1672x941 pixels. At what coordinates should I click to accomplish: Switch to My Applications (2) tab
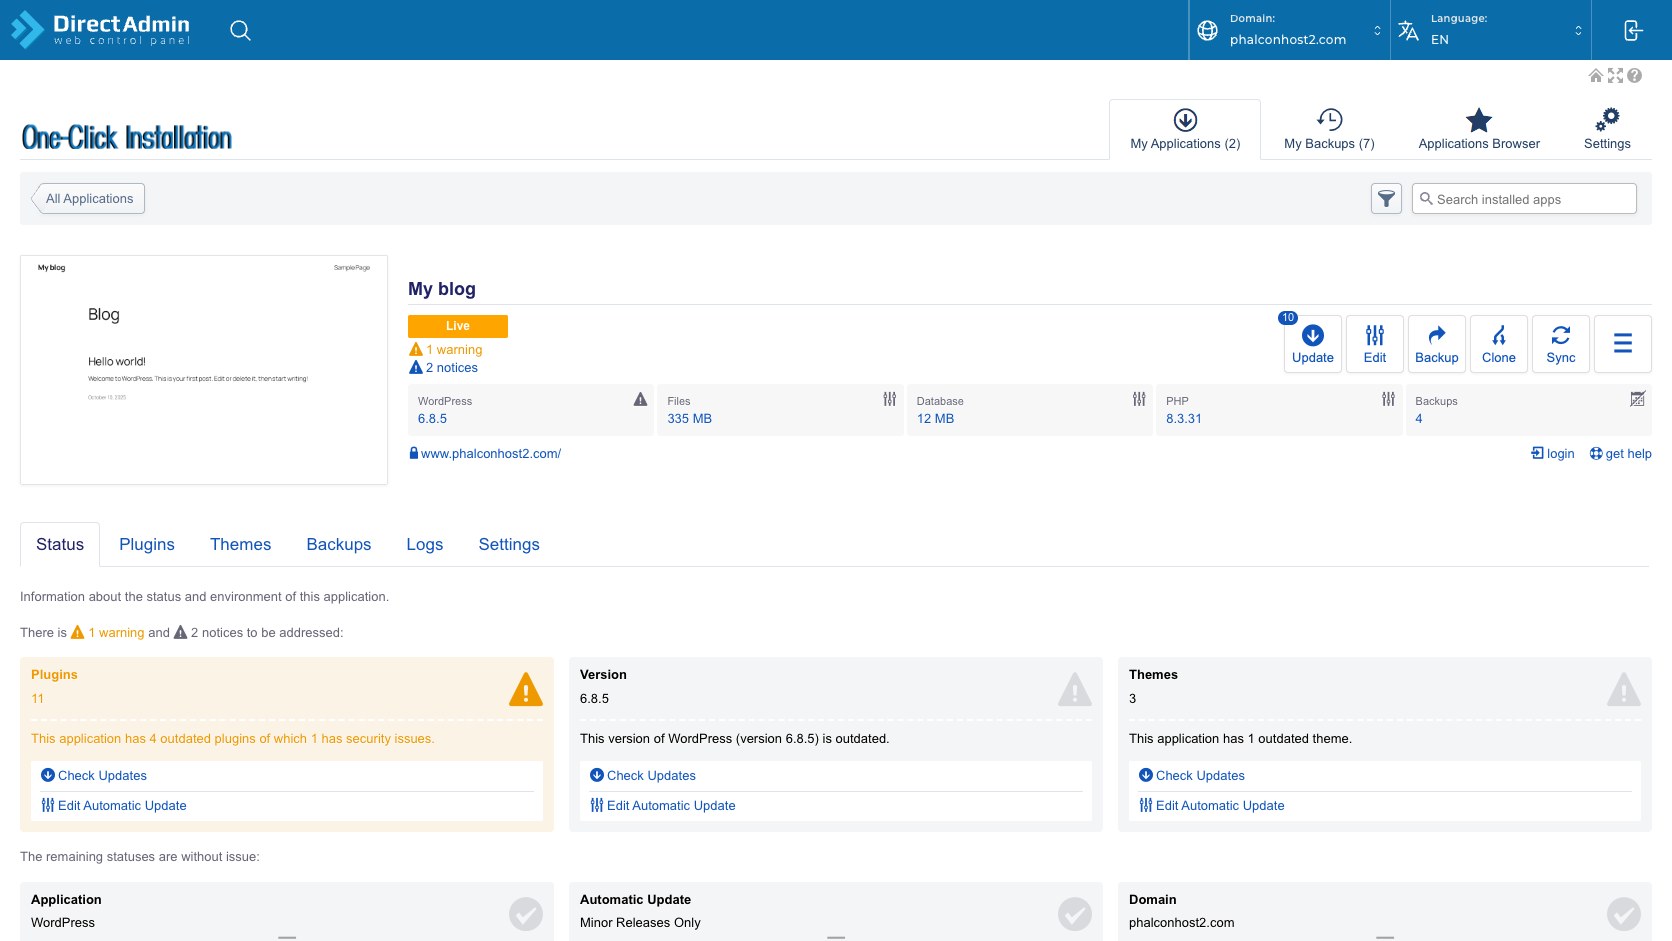coord(1185,130)
